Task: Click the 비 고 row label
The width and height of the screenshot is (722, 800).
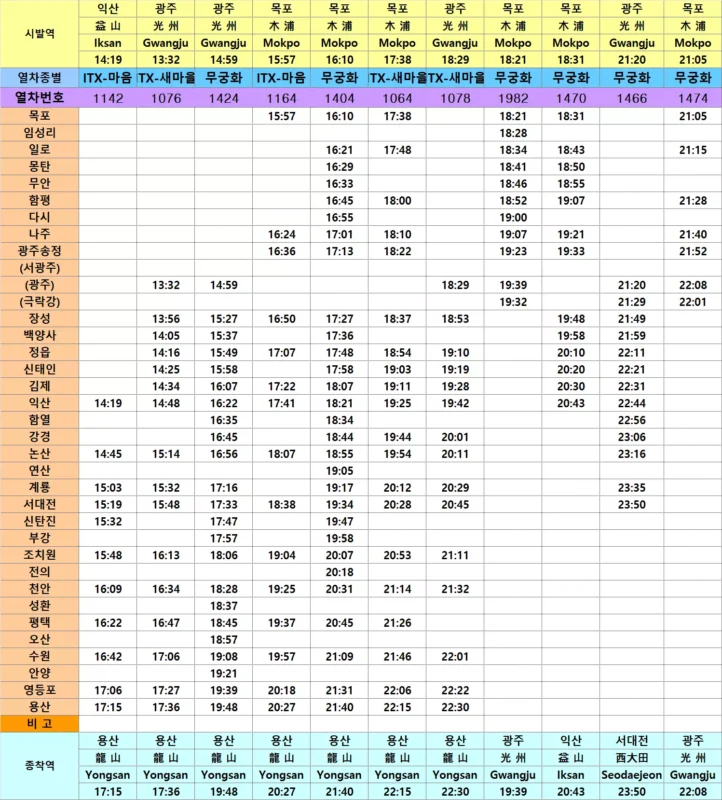Action: pyautogui.click(x=39, y=723)
